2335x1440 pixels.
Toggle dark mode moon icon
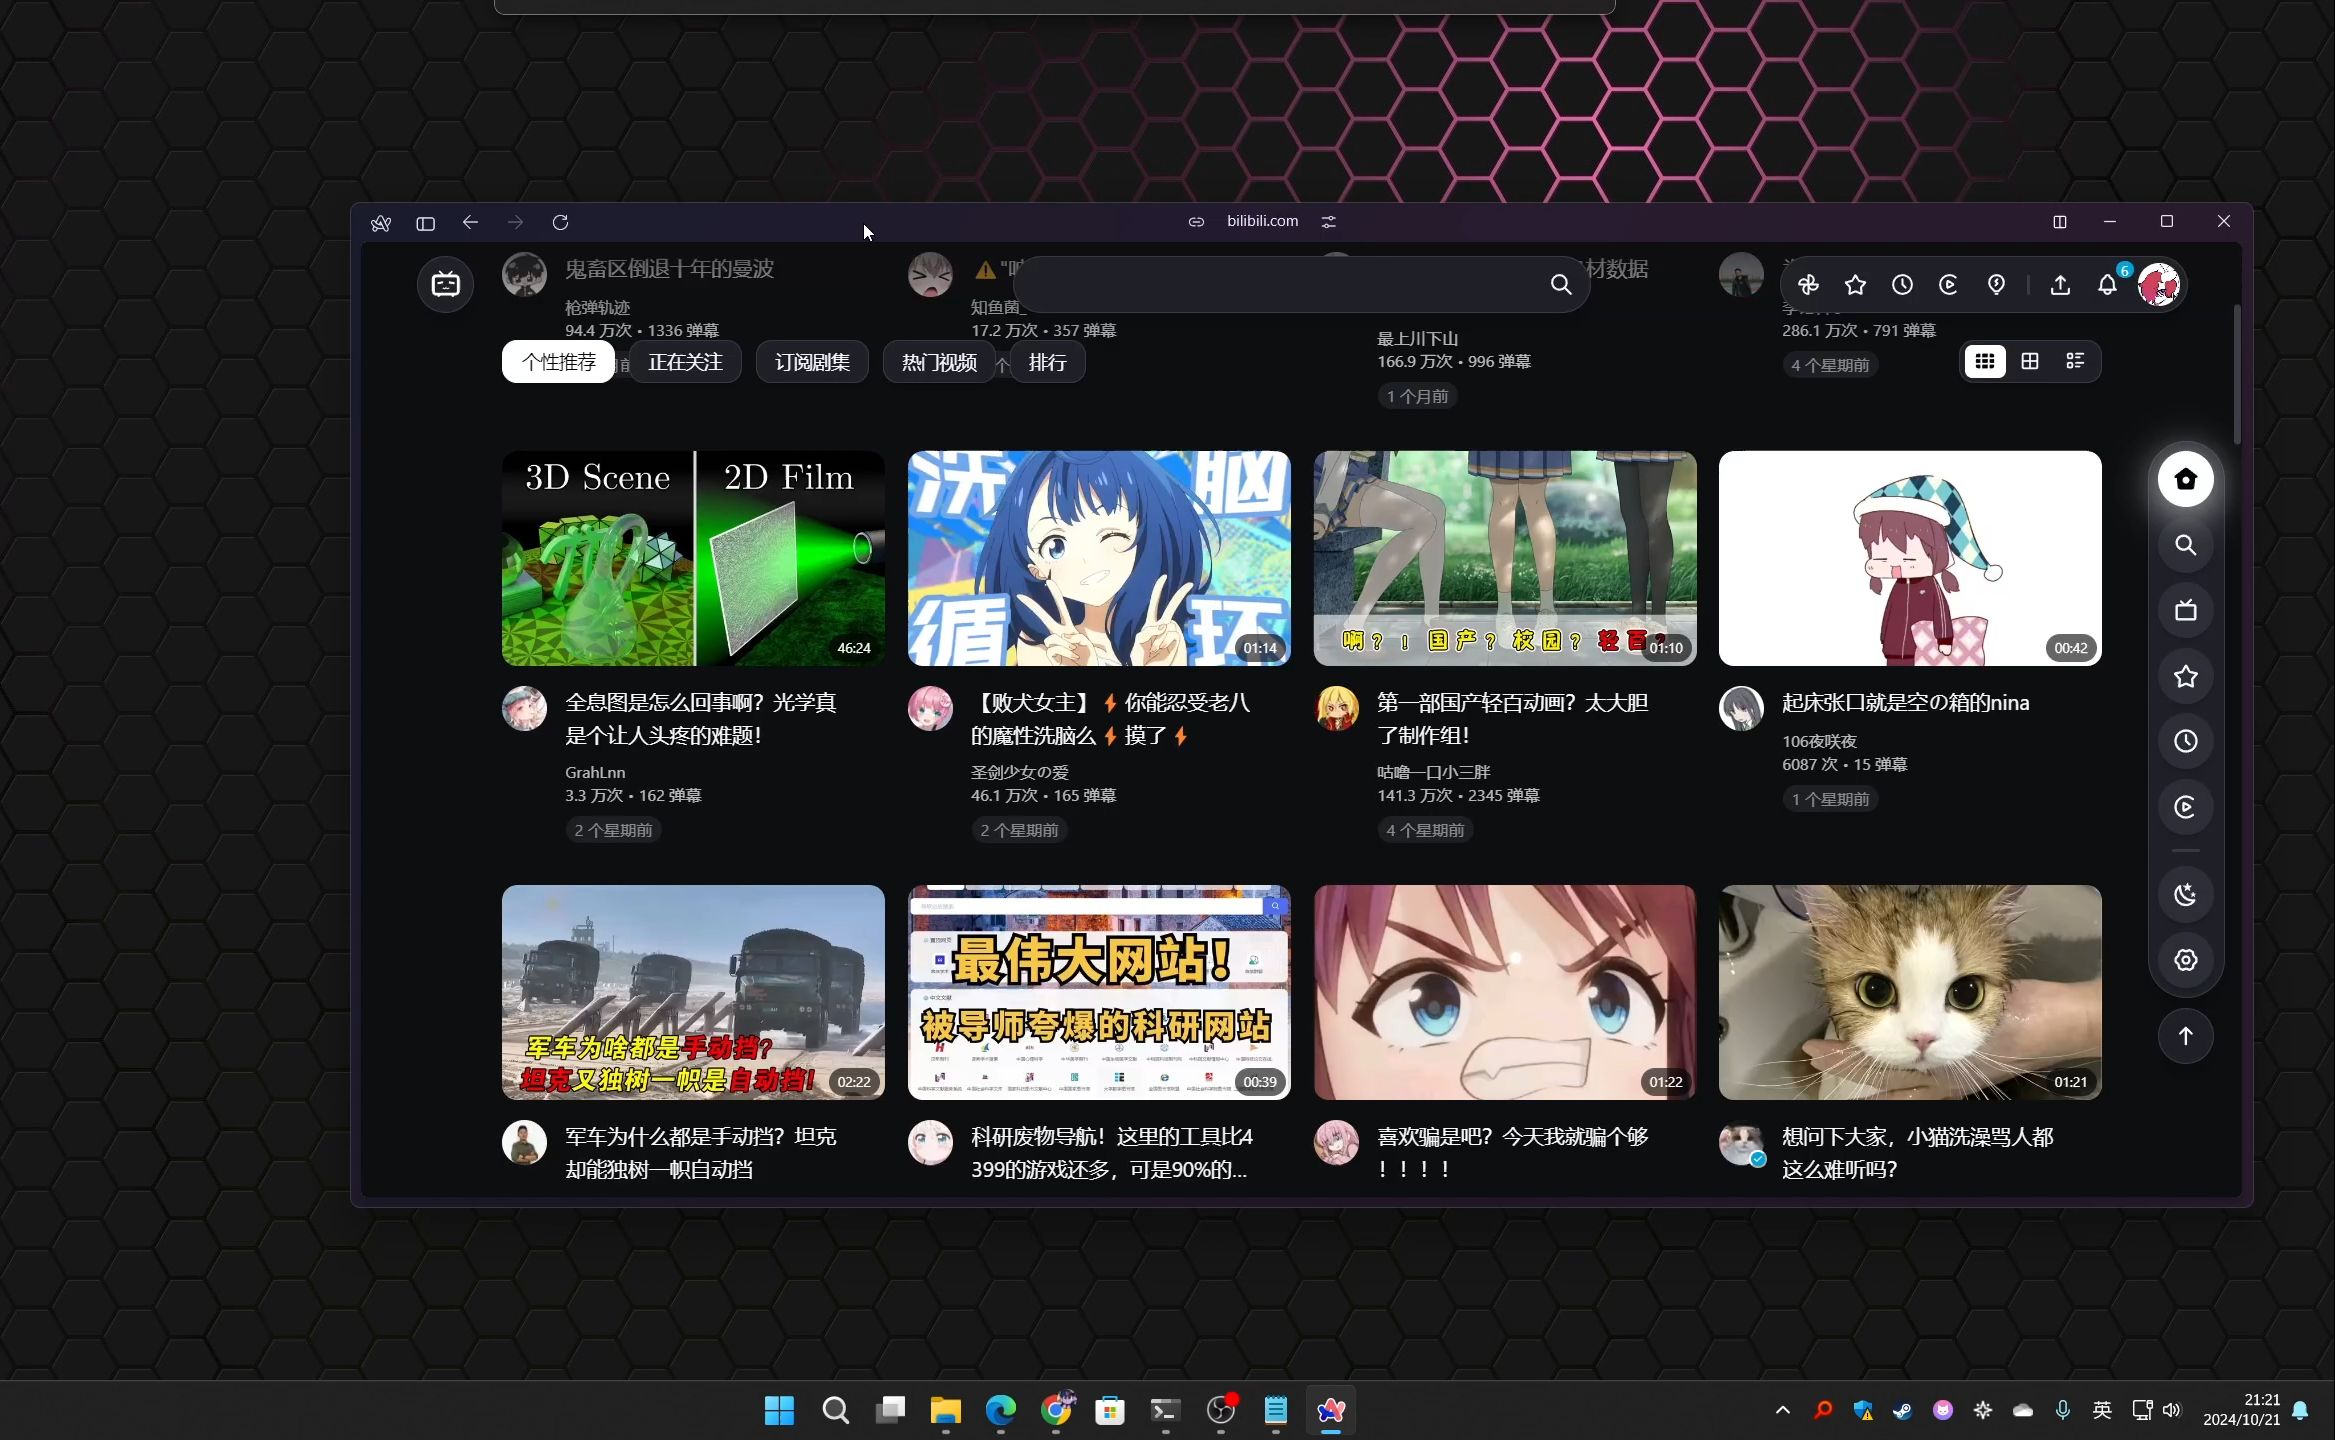tap(2185, 894)
